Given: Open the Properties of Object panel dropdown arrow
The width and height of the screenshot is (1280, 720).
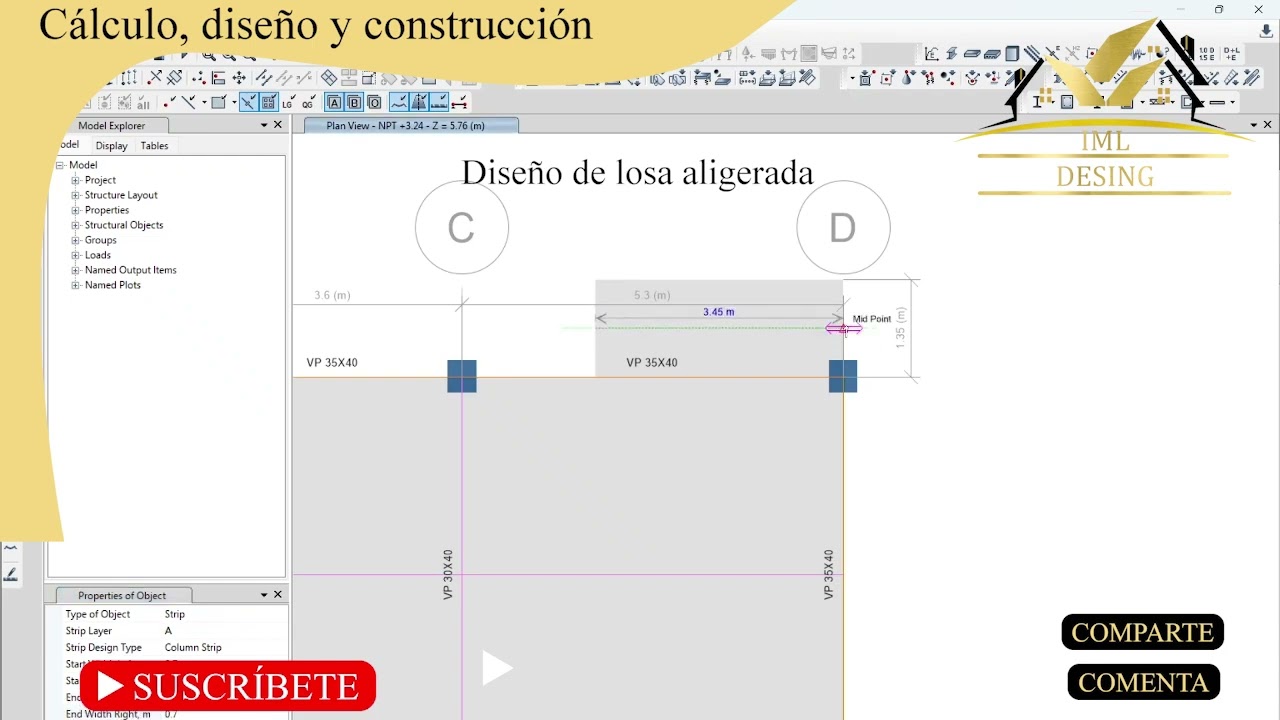Looking at the screenshot, I should (264, 595).
